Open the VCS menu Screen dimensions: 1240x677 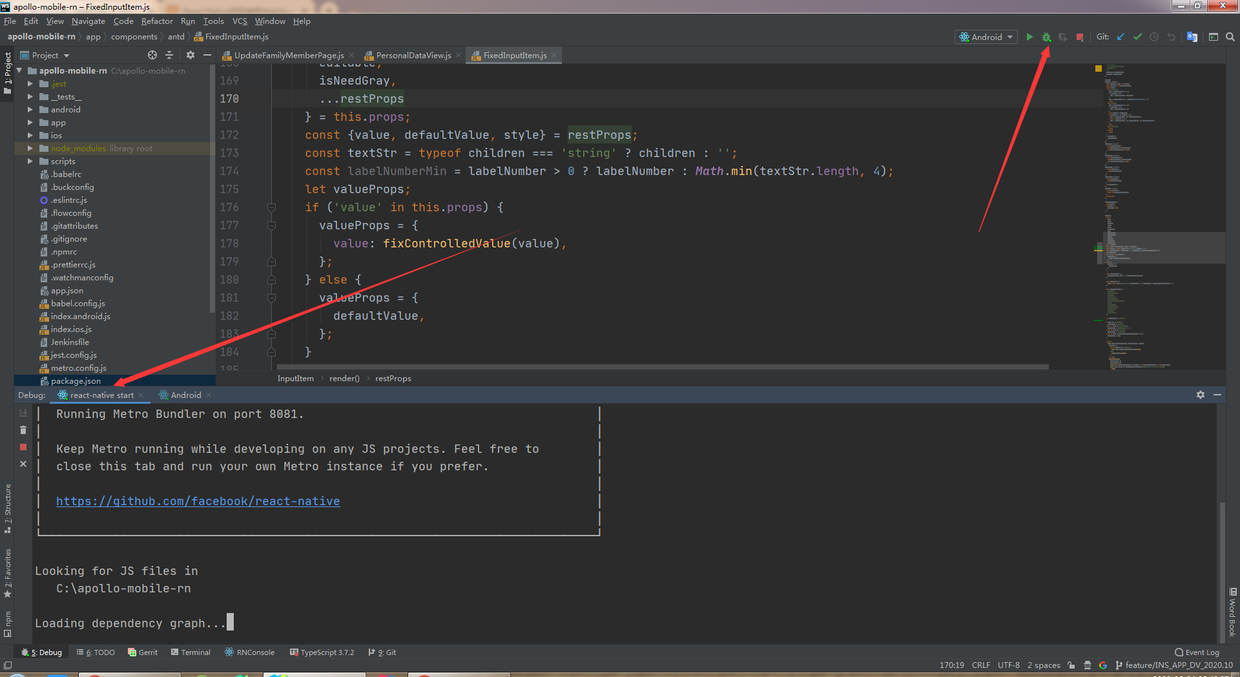tap(240, 21)
